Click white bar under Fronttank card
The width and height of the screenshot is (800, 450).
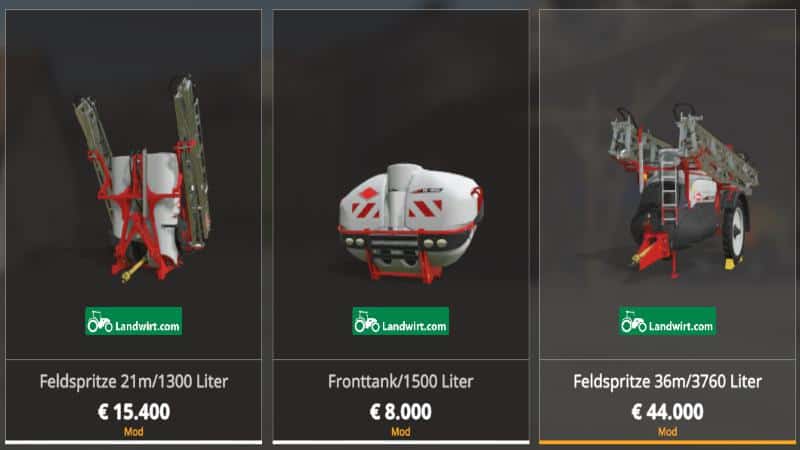401,442
